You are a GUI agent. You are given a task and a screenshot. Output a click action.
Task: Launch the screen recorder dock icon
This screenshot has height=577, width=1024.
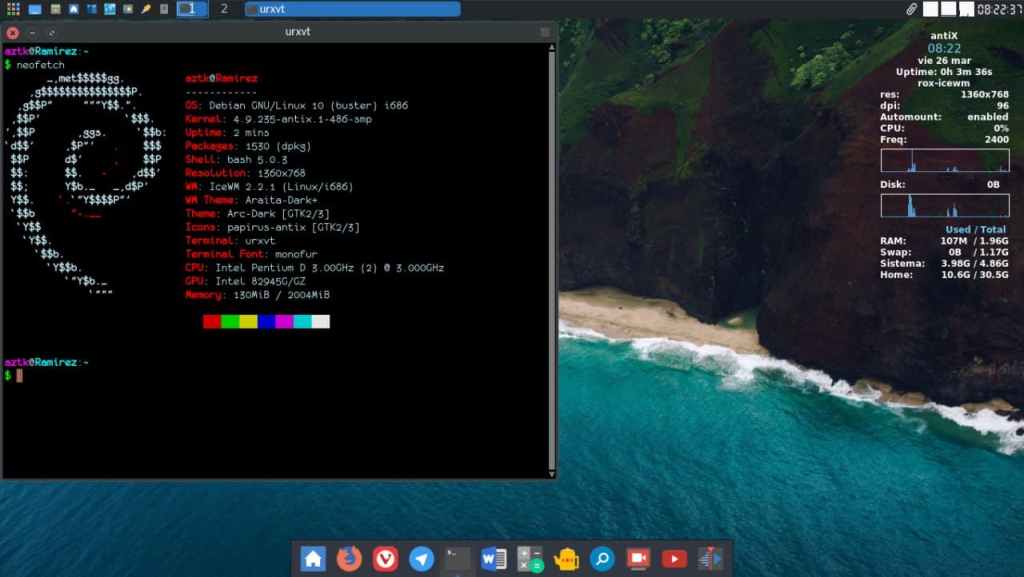tap(638, 559)
